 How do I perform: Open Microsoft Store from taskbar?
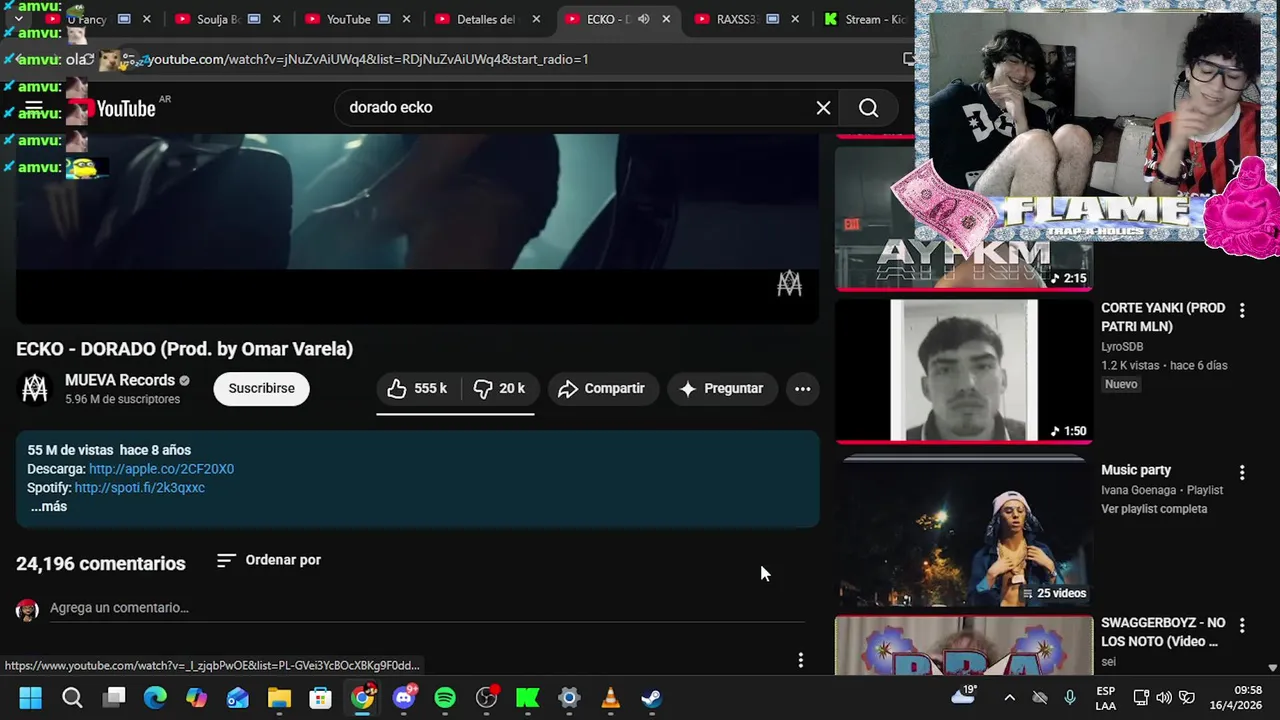click(320, 698)
